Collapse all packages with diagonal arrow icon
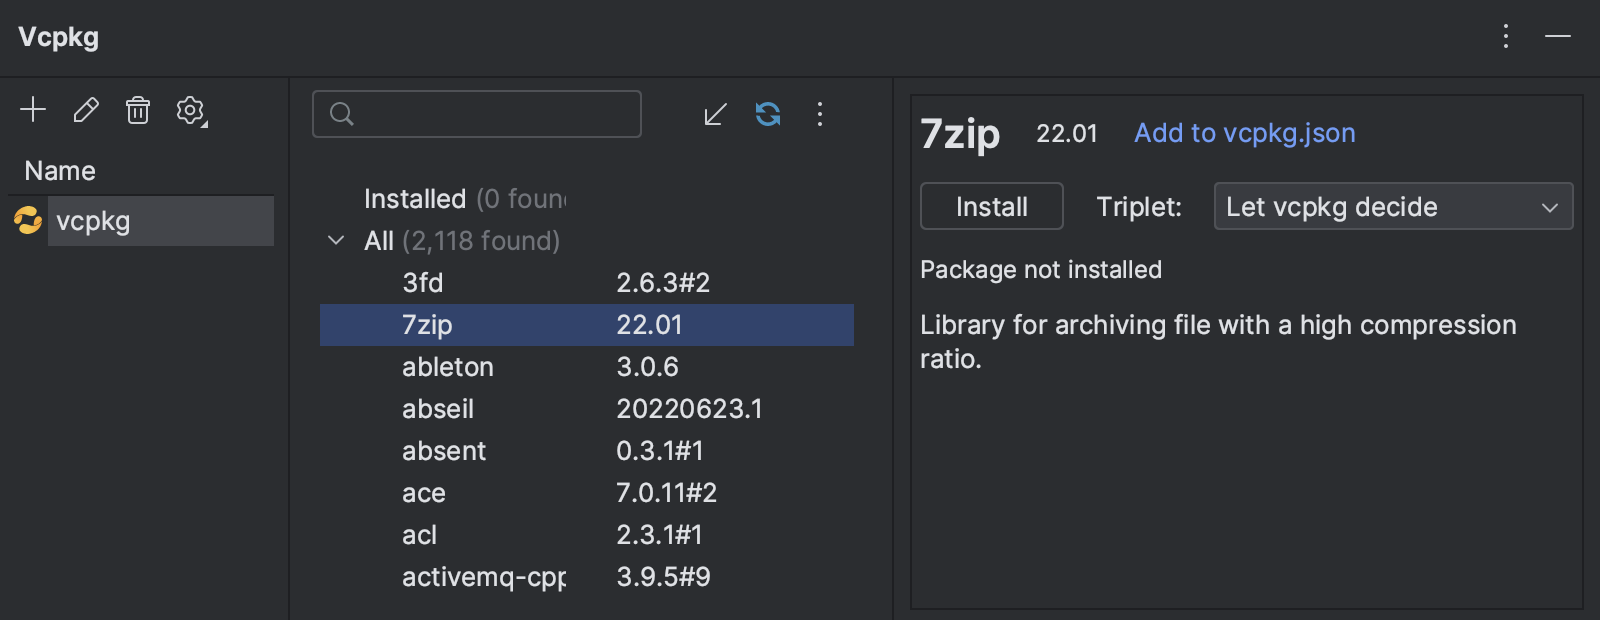This screenshot has height=620, width=1600. (x=715, y=114)
